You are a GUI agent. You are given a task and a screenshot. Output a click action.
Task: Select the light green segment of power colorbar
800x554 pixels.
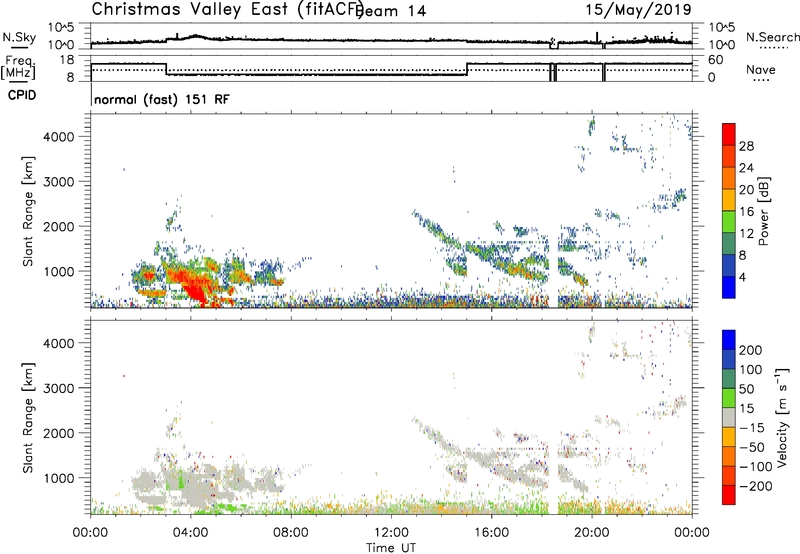coord(729,221)
